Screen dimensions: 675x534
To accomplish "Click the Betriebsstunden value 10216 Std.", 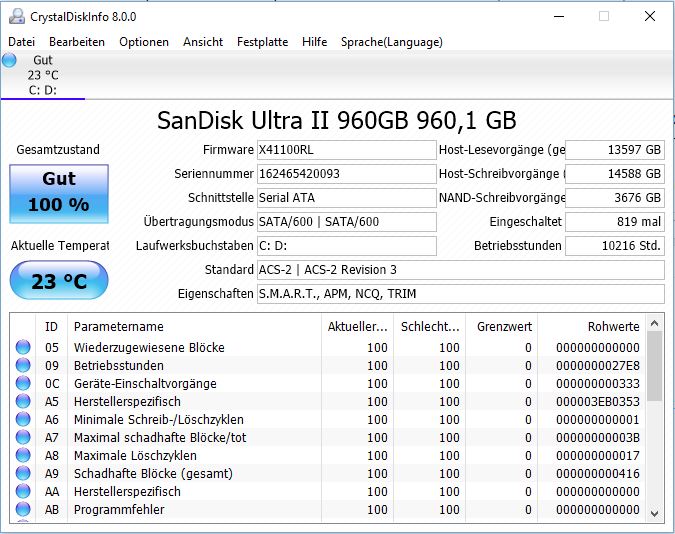I will pos(615,246).
